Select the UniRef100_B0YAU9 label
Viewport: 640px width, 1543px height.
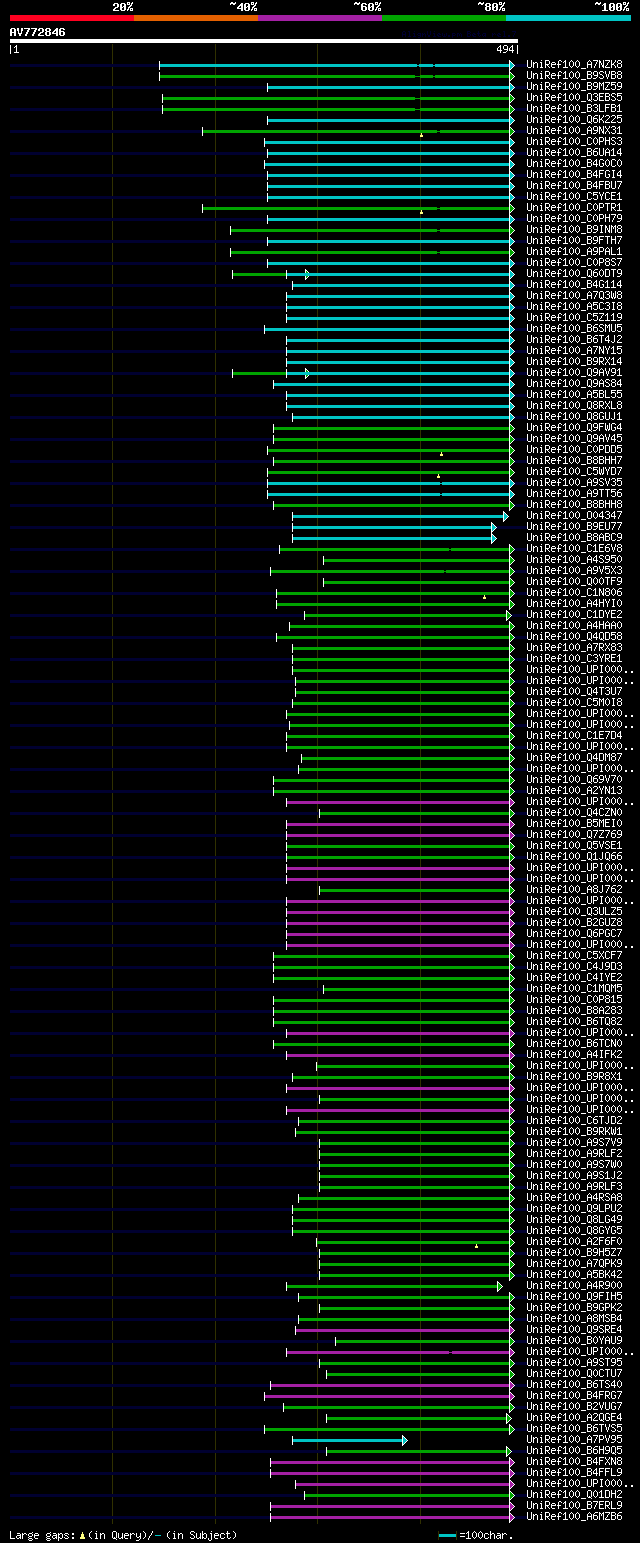[575, 1340]
